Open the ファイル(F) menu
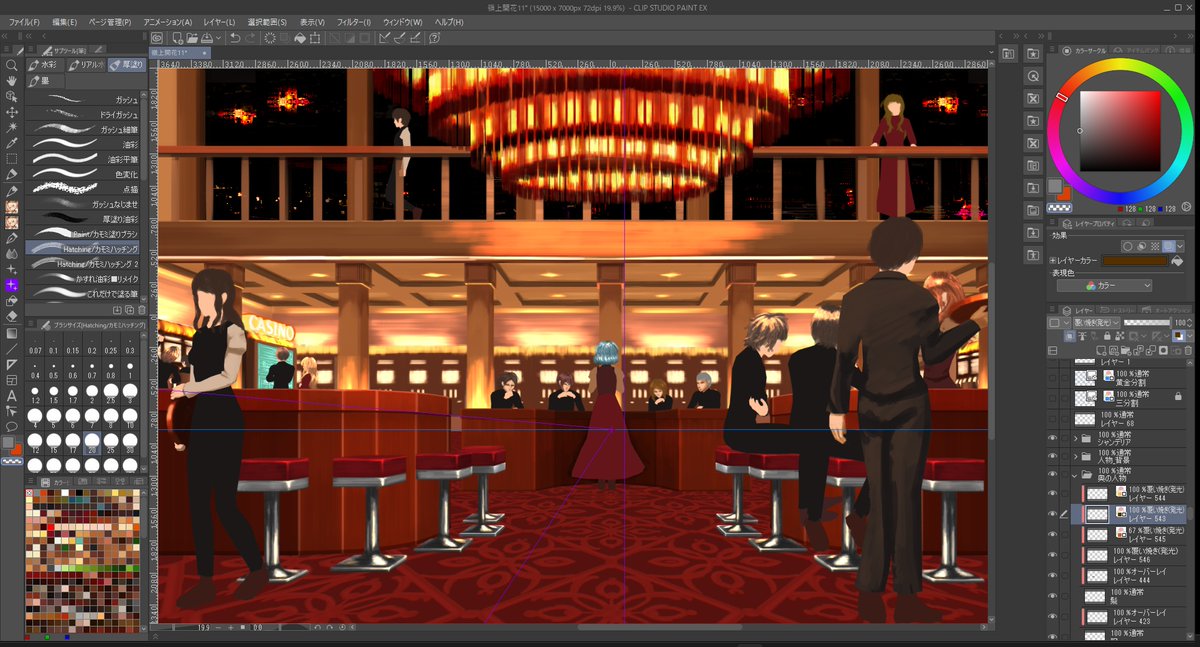Image resolution: width=1200 pixels, height=647 pixels. [x=24, y=22]
